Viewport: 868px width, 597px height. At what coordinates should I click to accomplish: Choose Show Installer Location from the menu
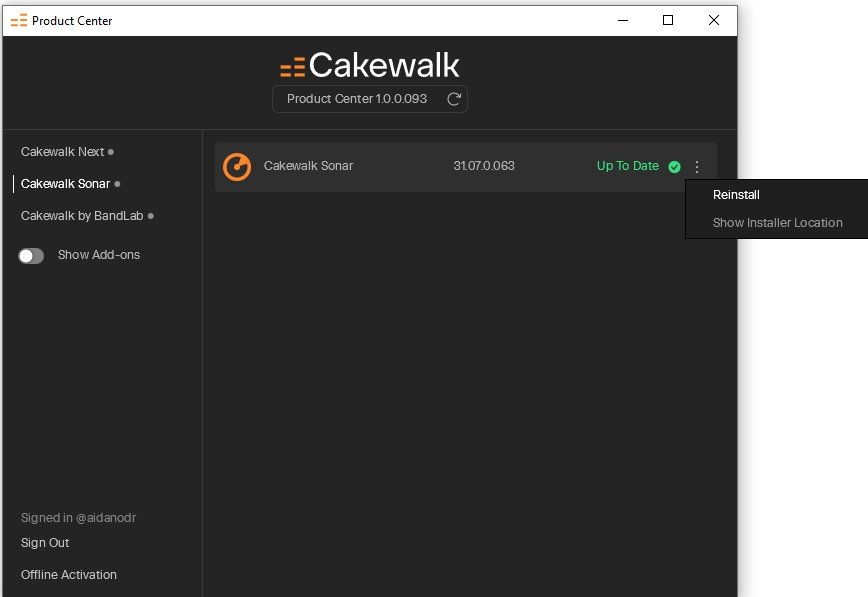tap(778, 223)
